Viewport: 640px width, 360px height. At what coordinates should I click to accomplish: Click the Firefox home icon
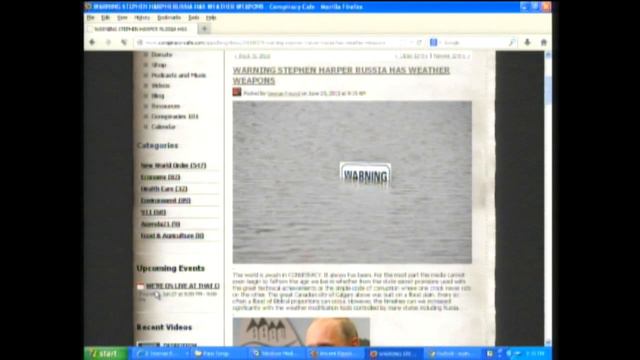click(x=544, y=42)
